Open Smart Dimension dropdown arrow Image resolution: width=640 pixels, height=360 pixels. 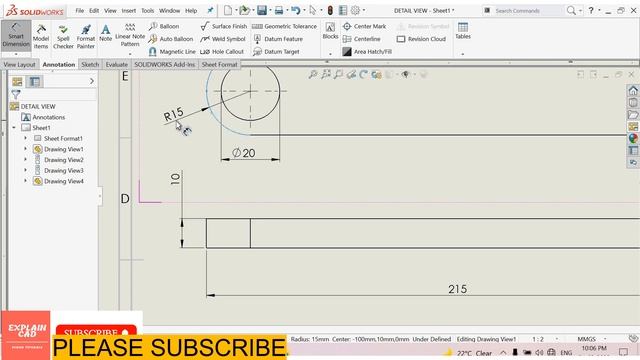pyautogui.click(x=16, y=54)
